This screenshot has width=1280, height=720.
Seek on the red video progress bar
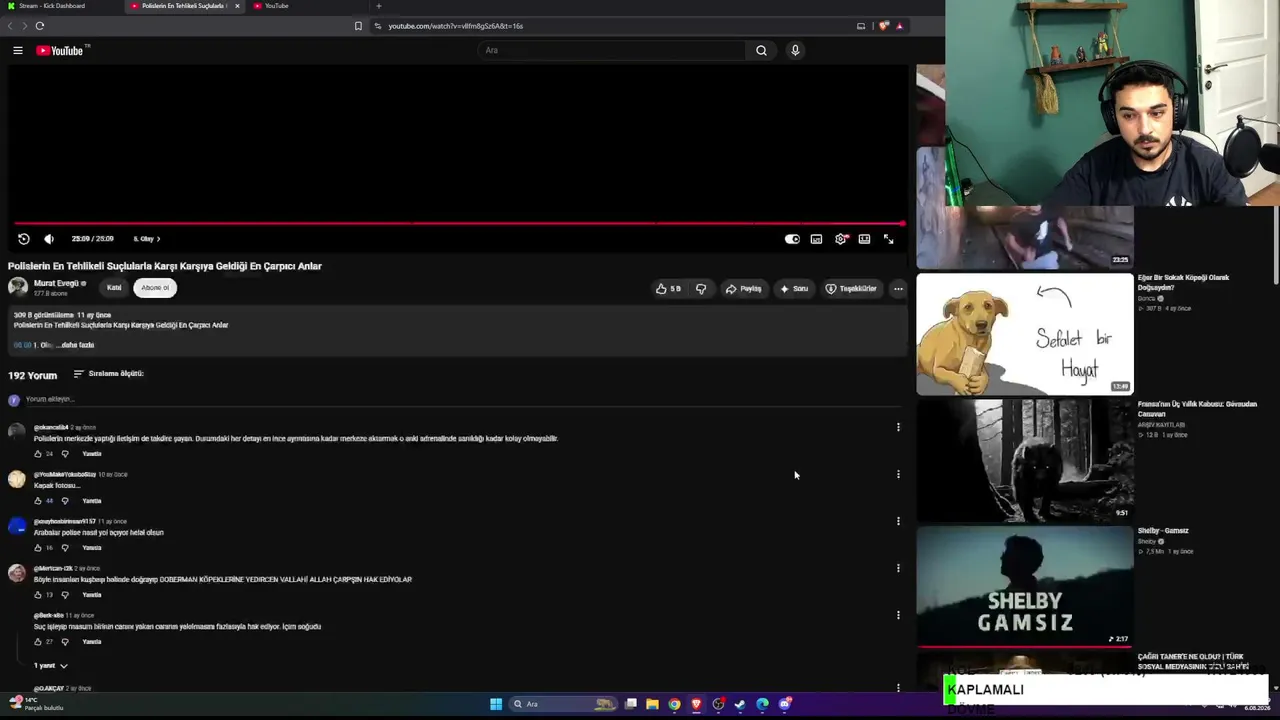point(460,224)
